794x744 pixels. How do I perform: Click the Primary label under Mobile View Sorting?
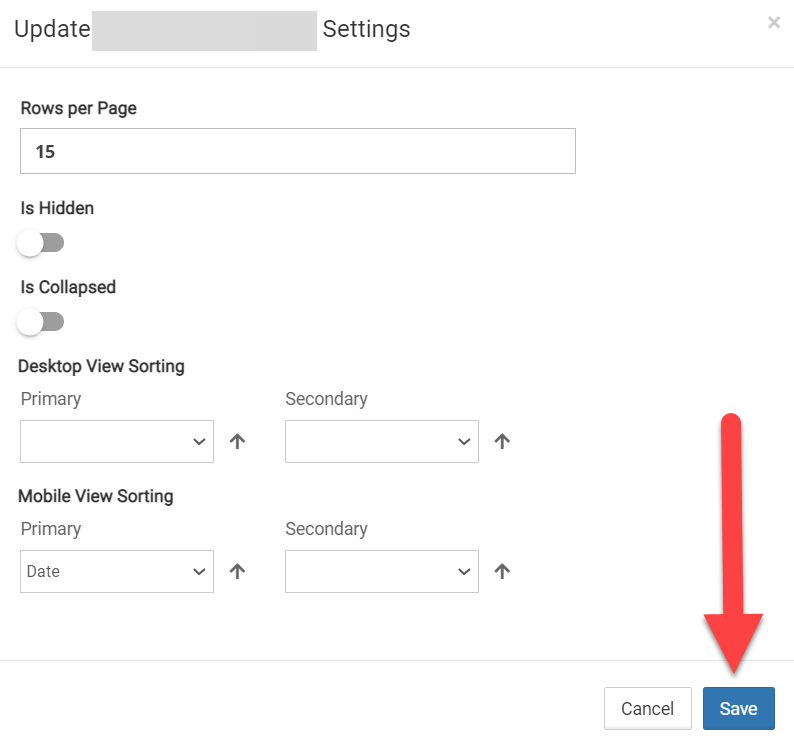[51, 529]
